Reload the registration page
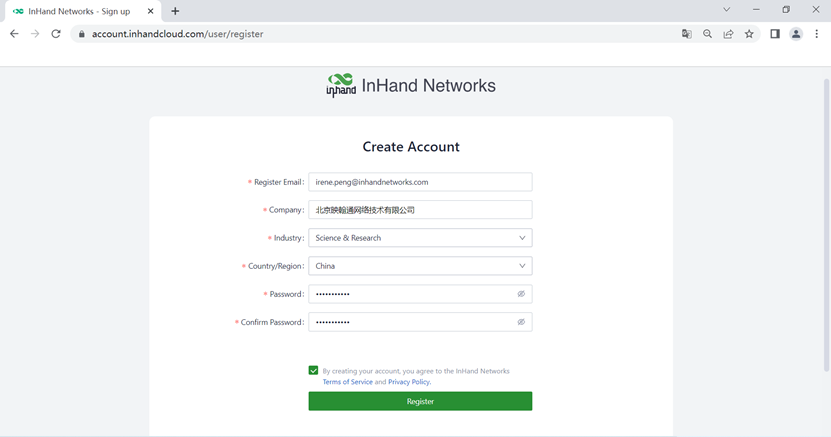This screenshot has width=831, height=437. pos(56,34)
